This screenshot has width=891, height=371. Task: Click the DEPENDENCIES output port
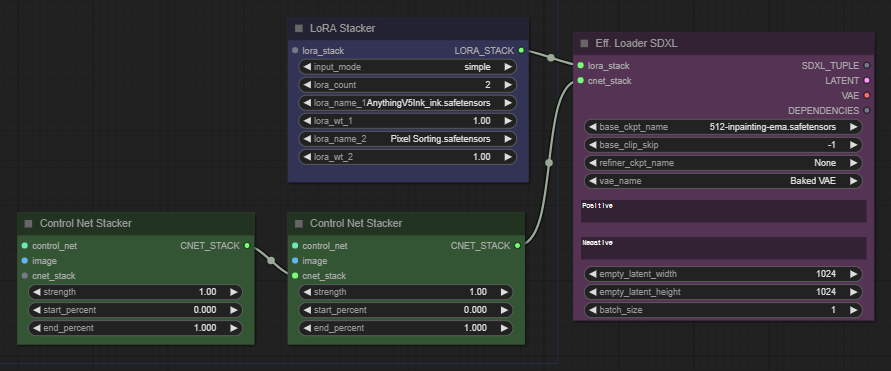(x=867, y=110)
